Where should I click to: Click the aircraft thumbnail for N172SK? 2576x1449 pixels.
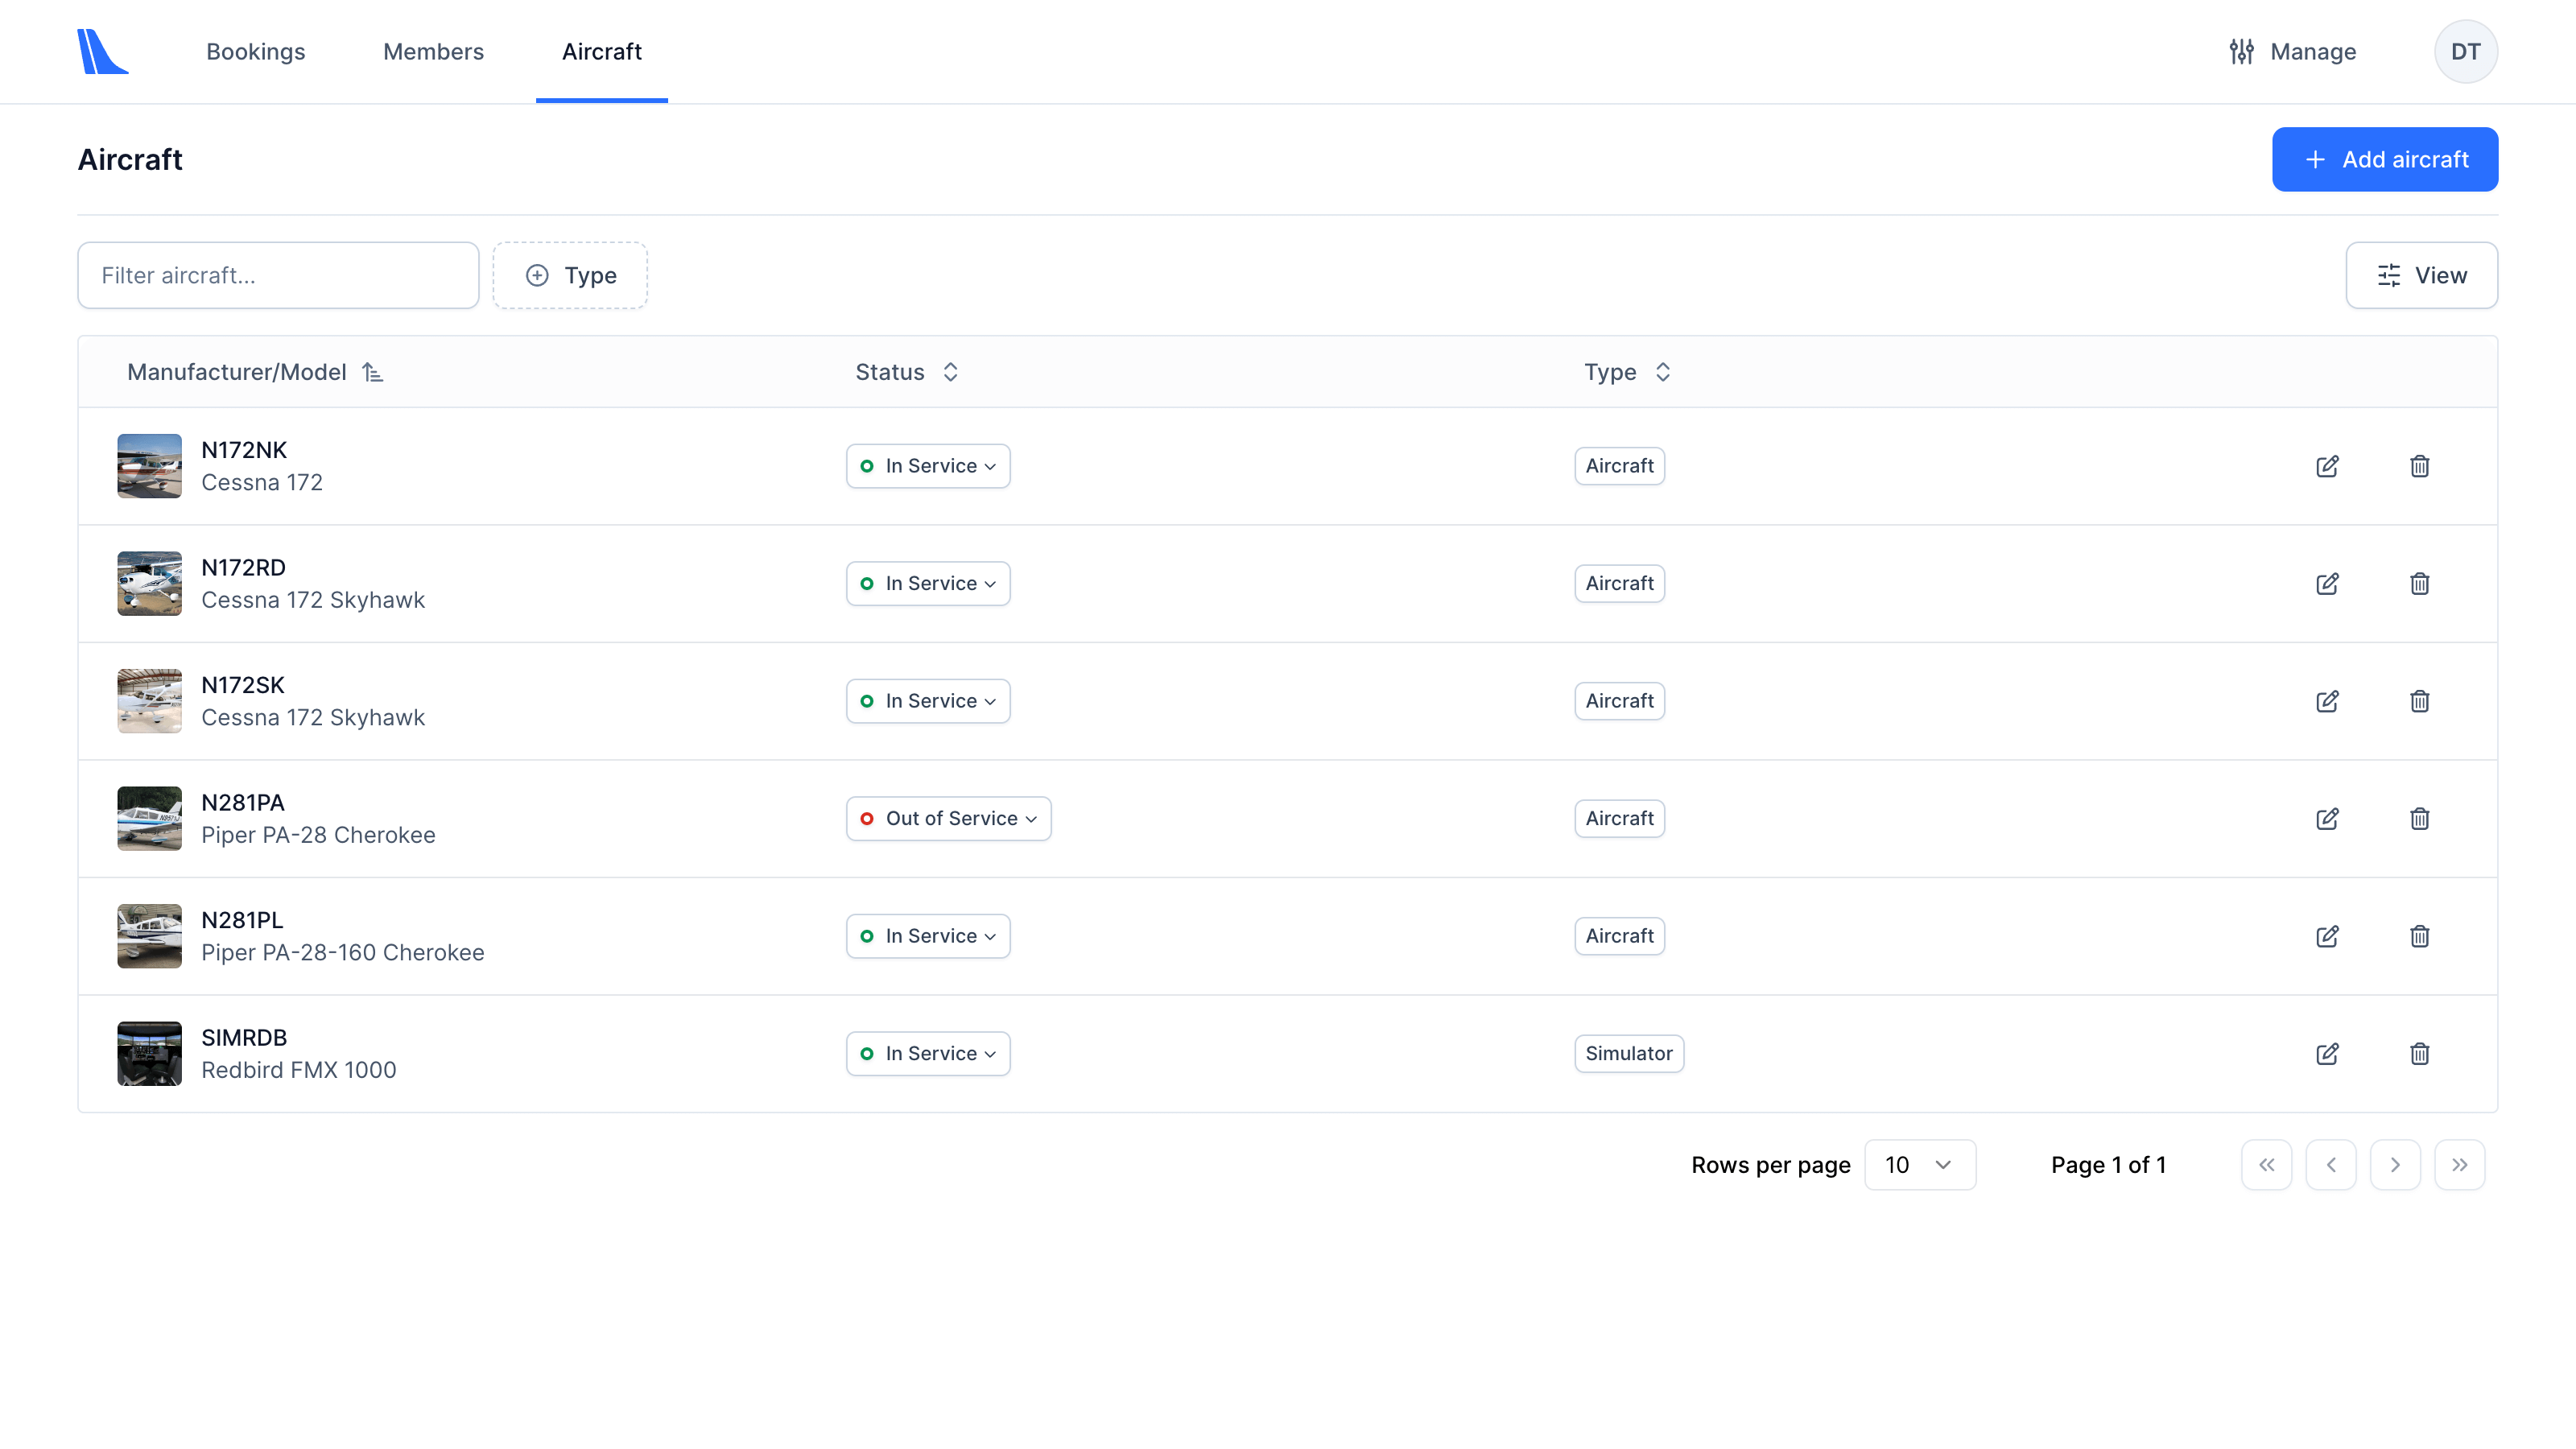click(148, 700)
